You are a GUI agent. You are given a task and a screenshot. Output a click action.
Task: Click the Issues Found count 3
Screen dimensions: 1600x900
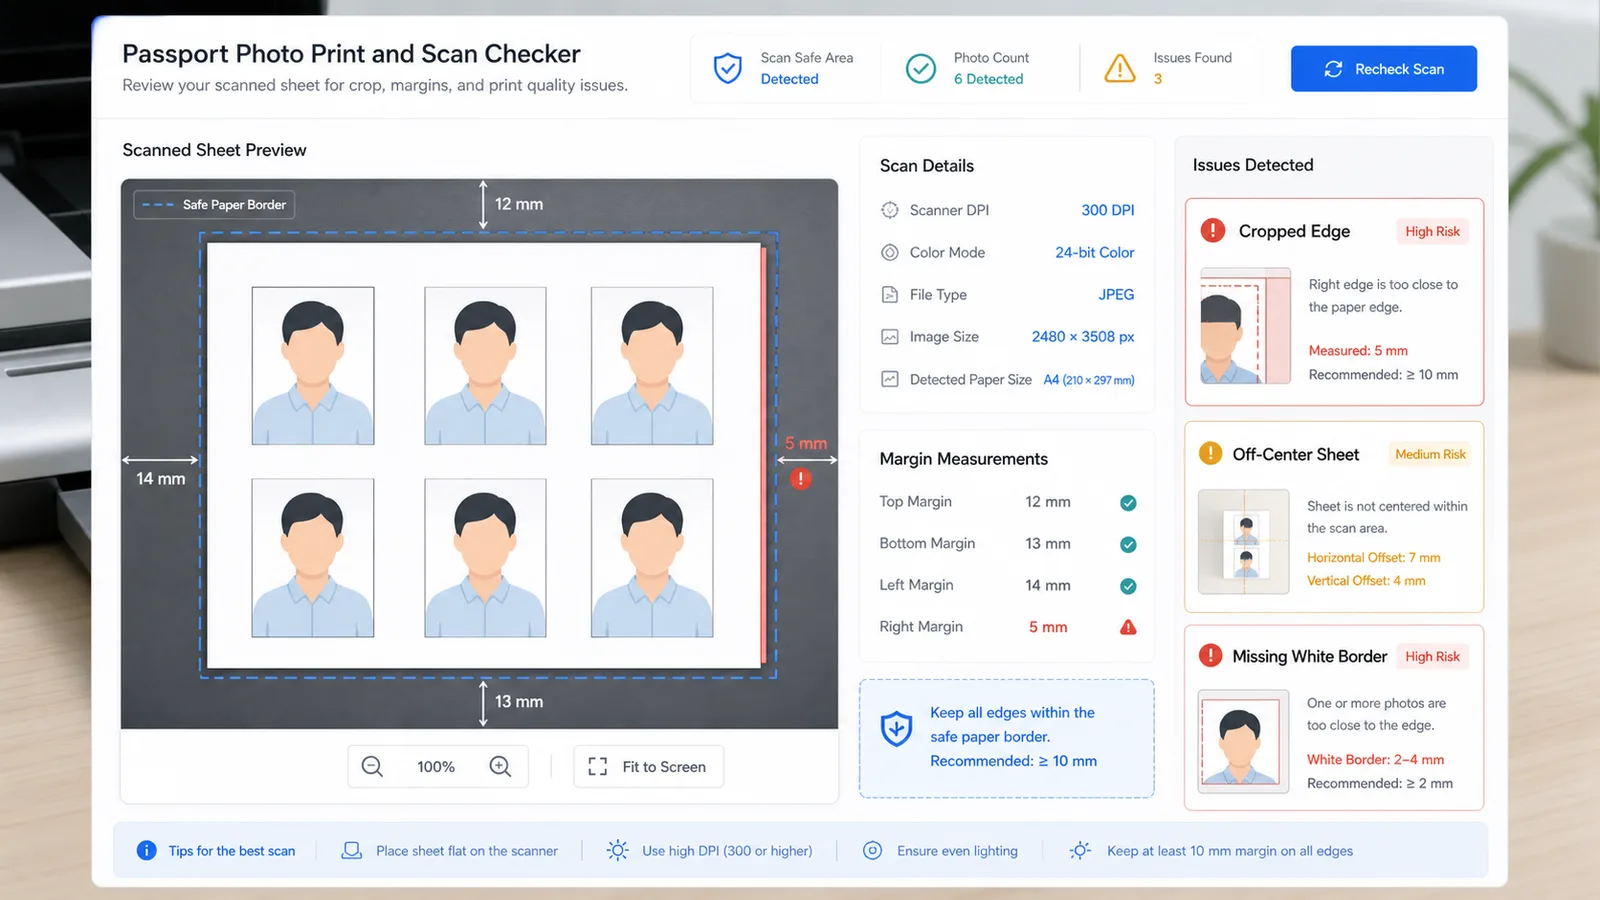[x=1158, y=79]
